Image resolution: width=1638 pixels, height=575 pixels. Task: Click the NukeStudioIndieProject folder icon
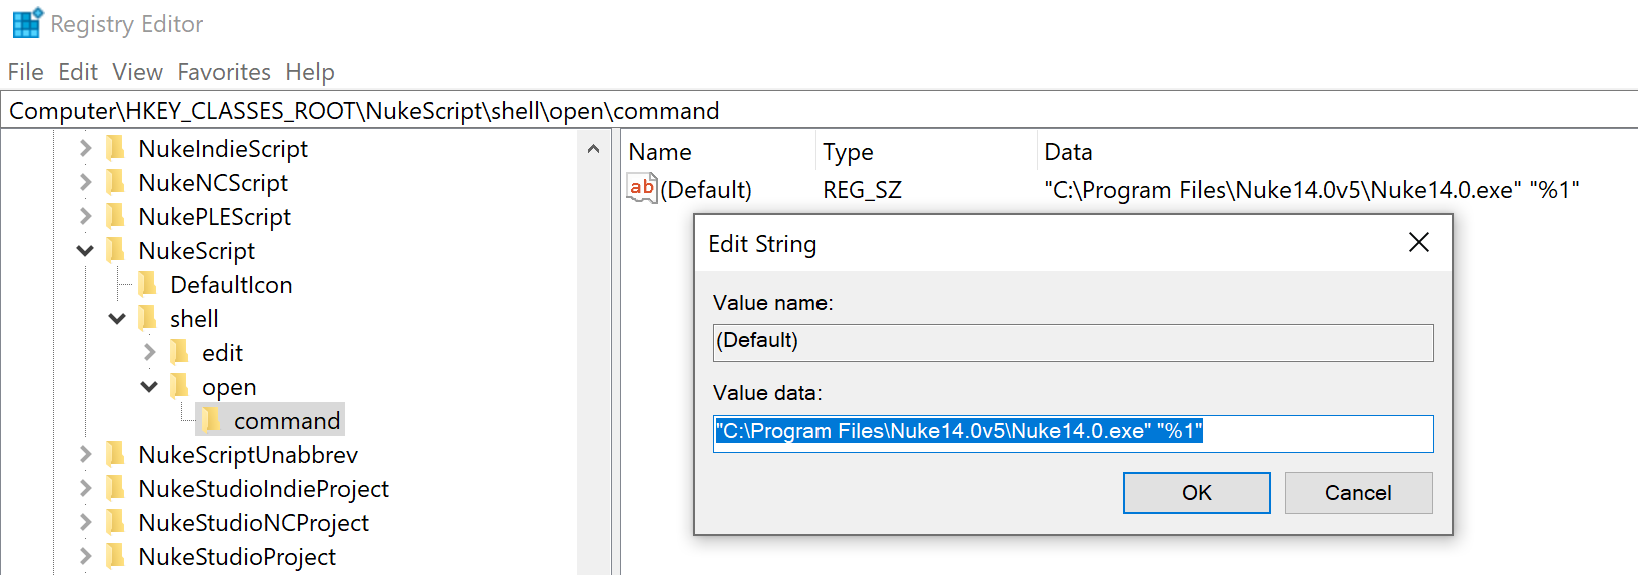(116, 488)
